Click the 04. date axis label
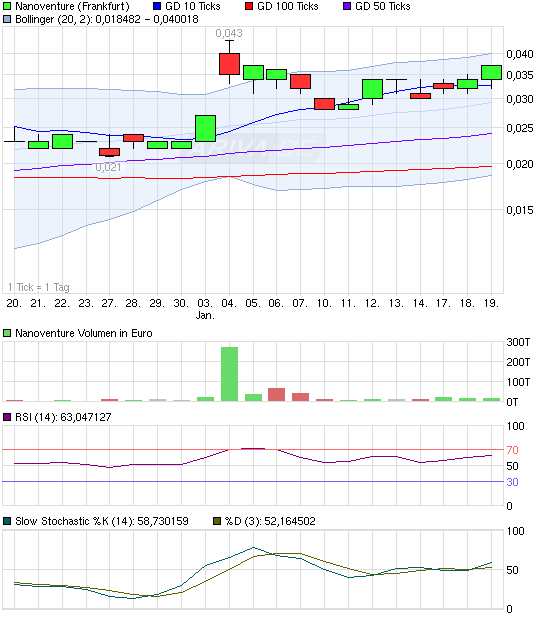Screen dimensions: 545x631 point(229,303)
